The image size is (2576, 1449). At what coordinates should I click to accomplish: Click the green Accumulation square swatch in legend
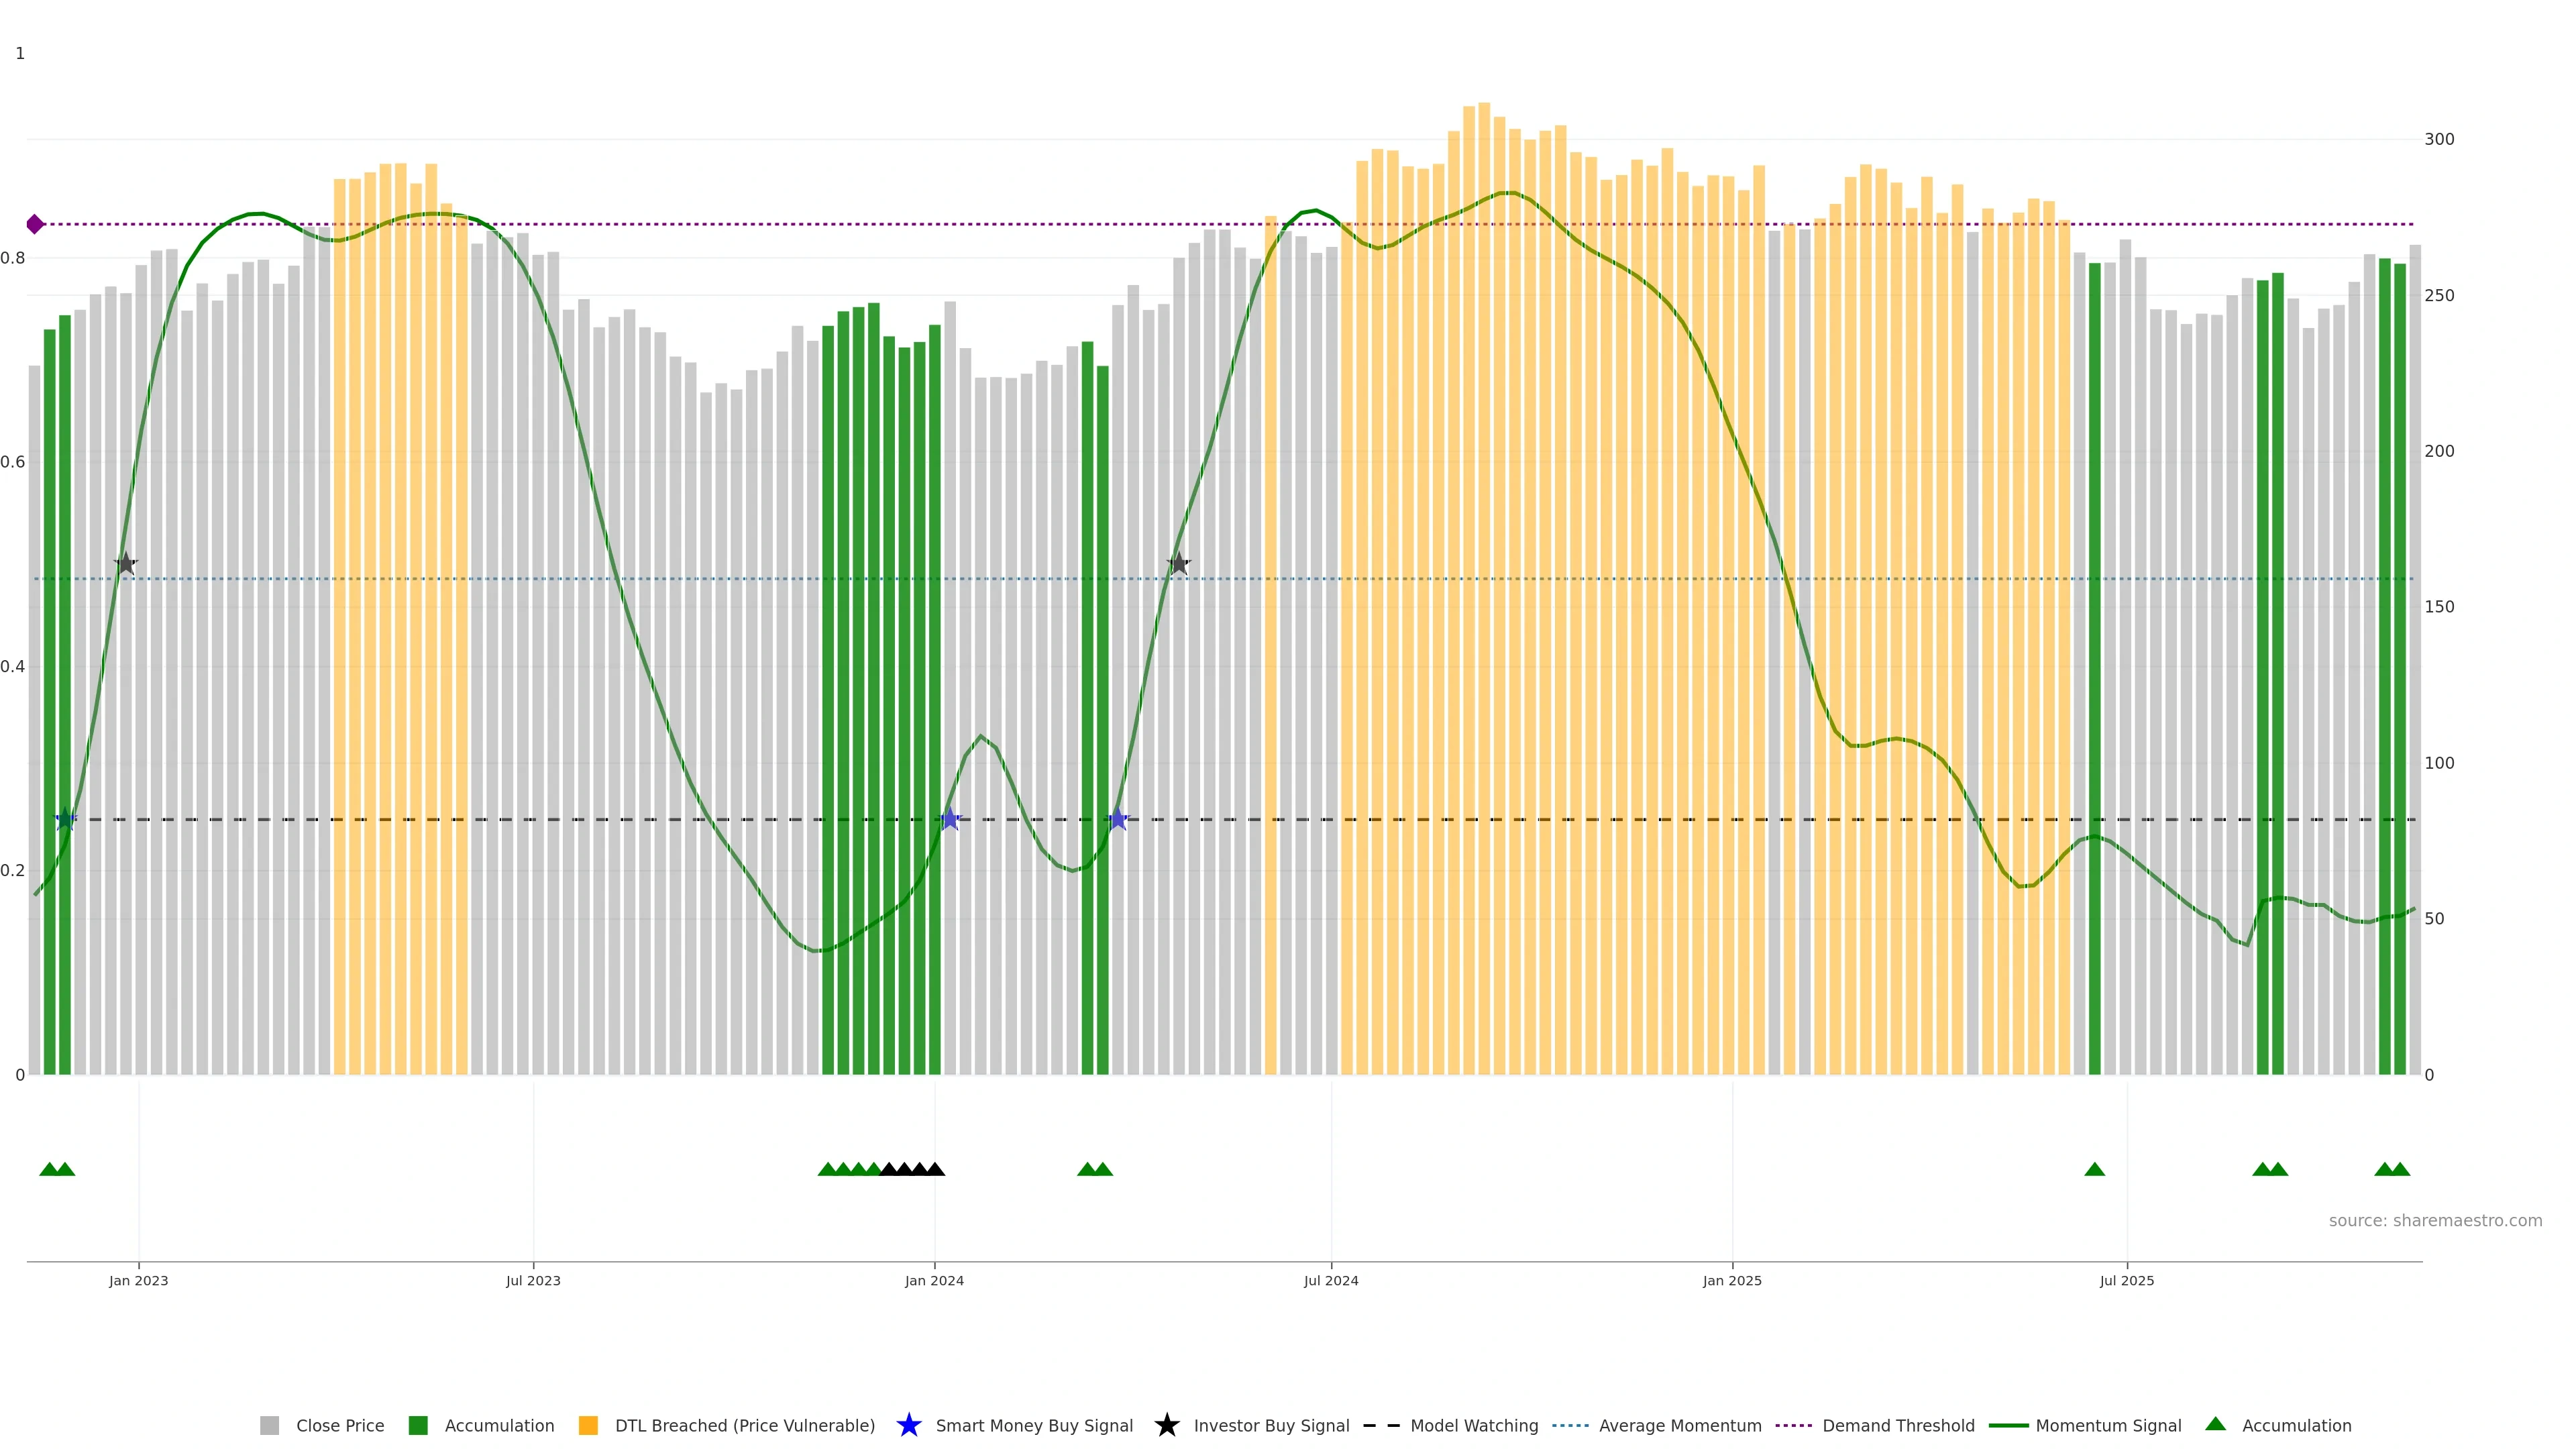coord(418,1425)
